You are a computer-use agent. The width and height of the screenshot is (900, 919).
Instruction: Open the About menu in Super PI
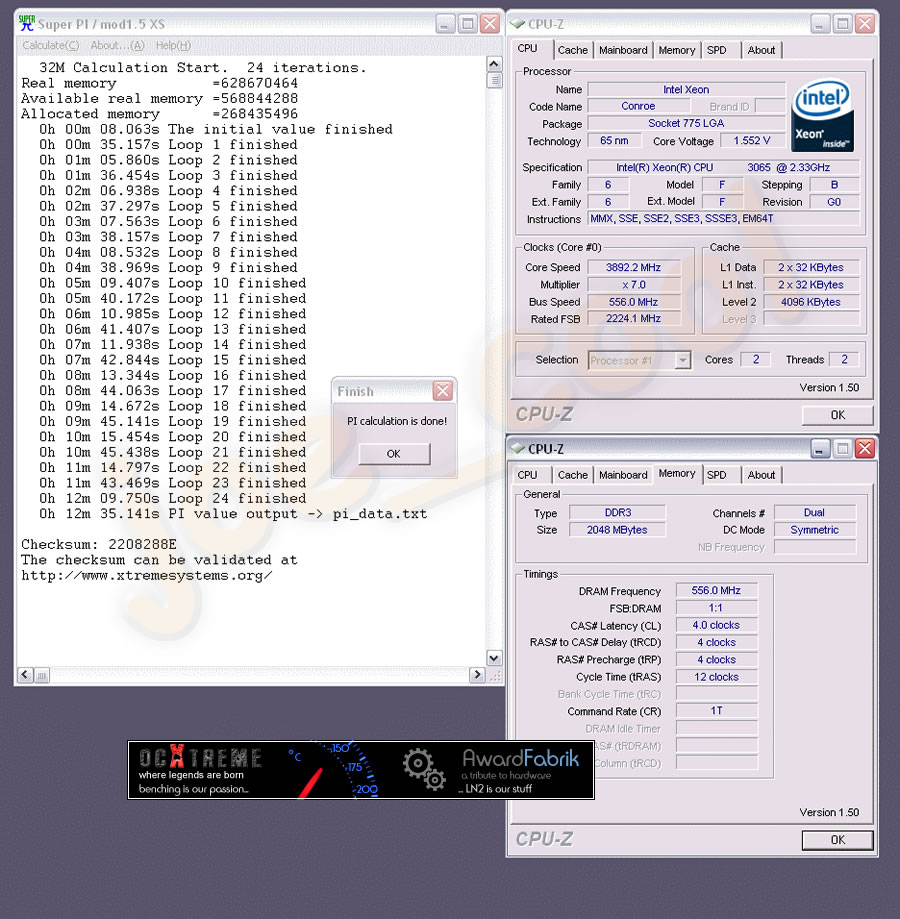117,45
